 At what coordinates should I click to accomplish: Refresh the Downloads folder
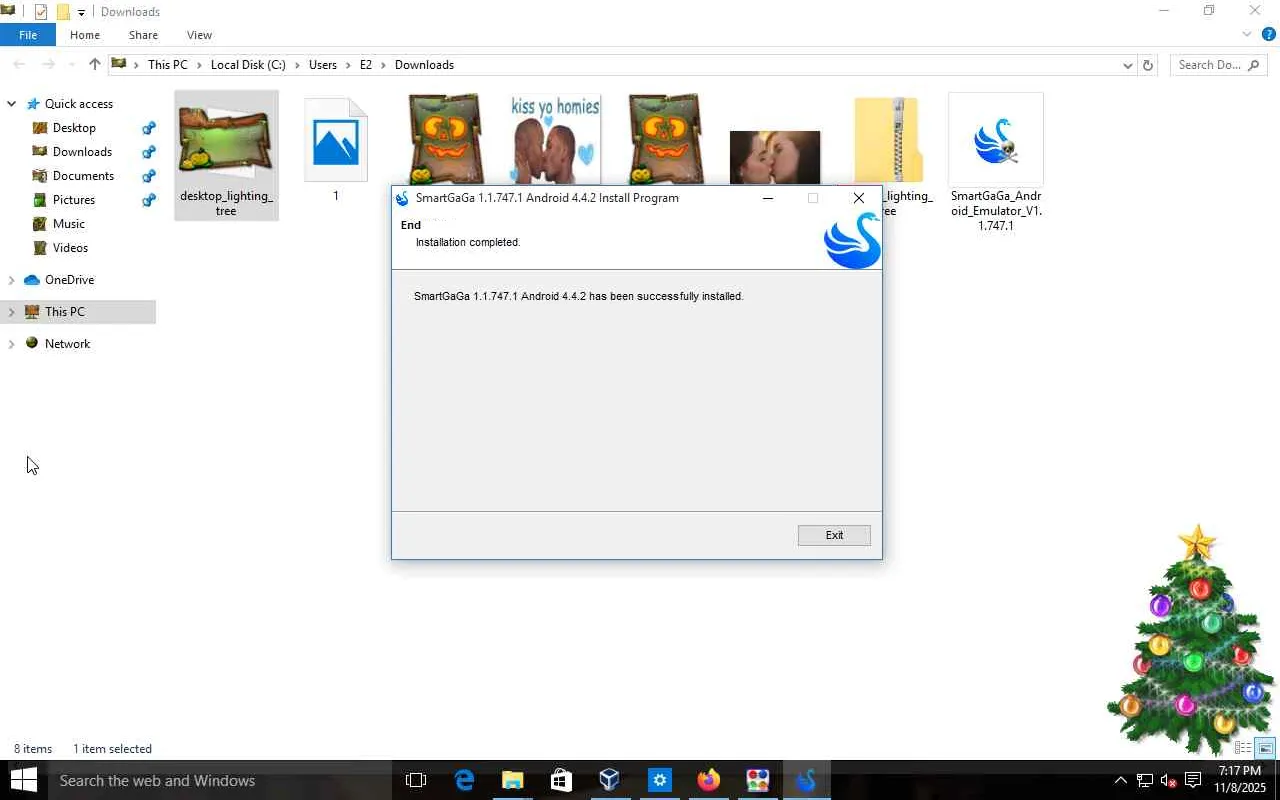pyautogui.click(x=1148, y=65)
